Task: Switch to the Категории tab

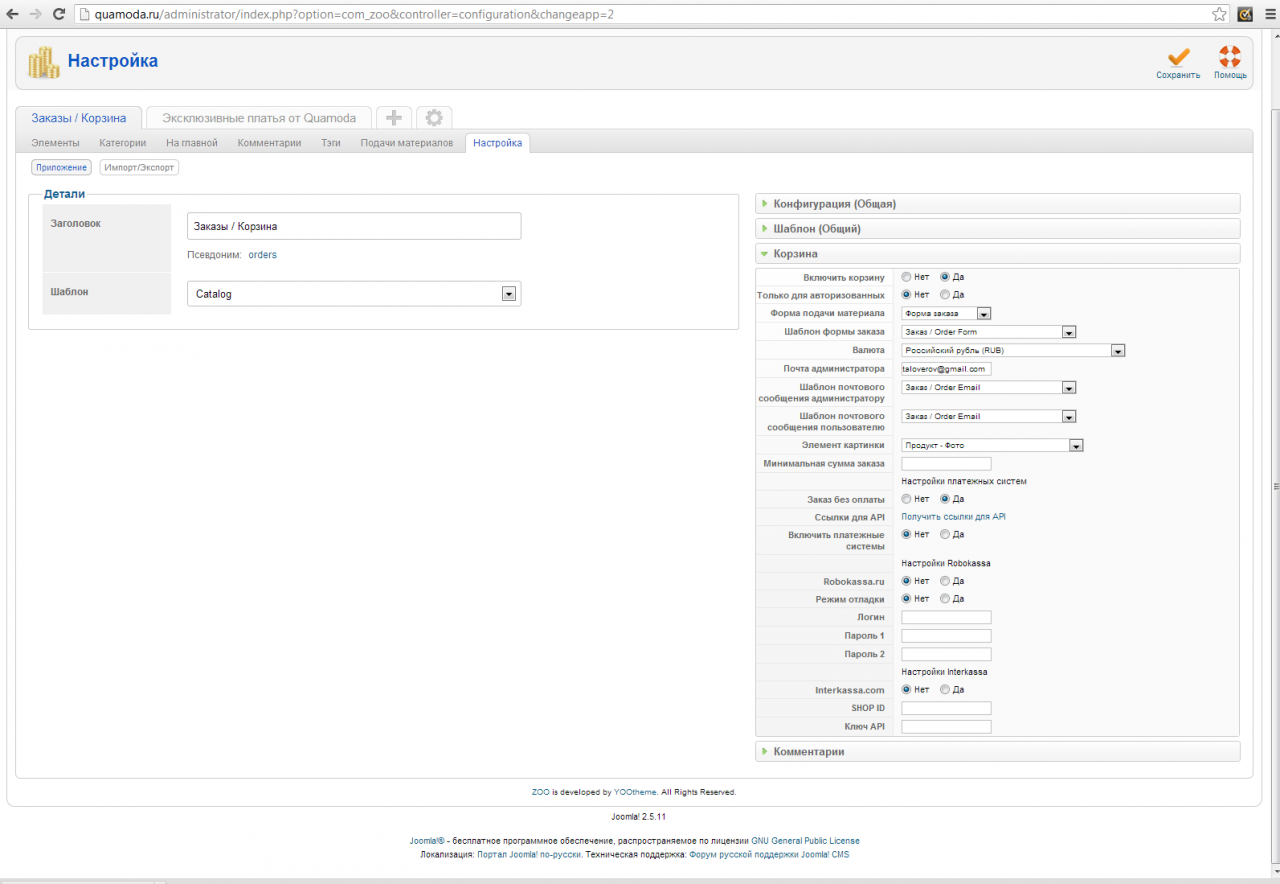Action: 122,143
